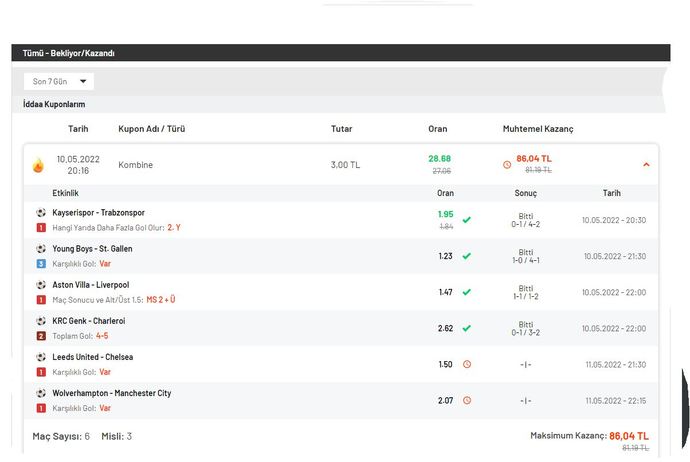Viewport: 690px width, 462px height.
Task: Click the soccer ball icon for Wolverhampton - Manchester City
Action: [x=41, y=393]
